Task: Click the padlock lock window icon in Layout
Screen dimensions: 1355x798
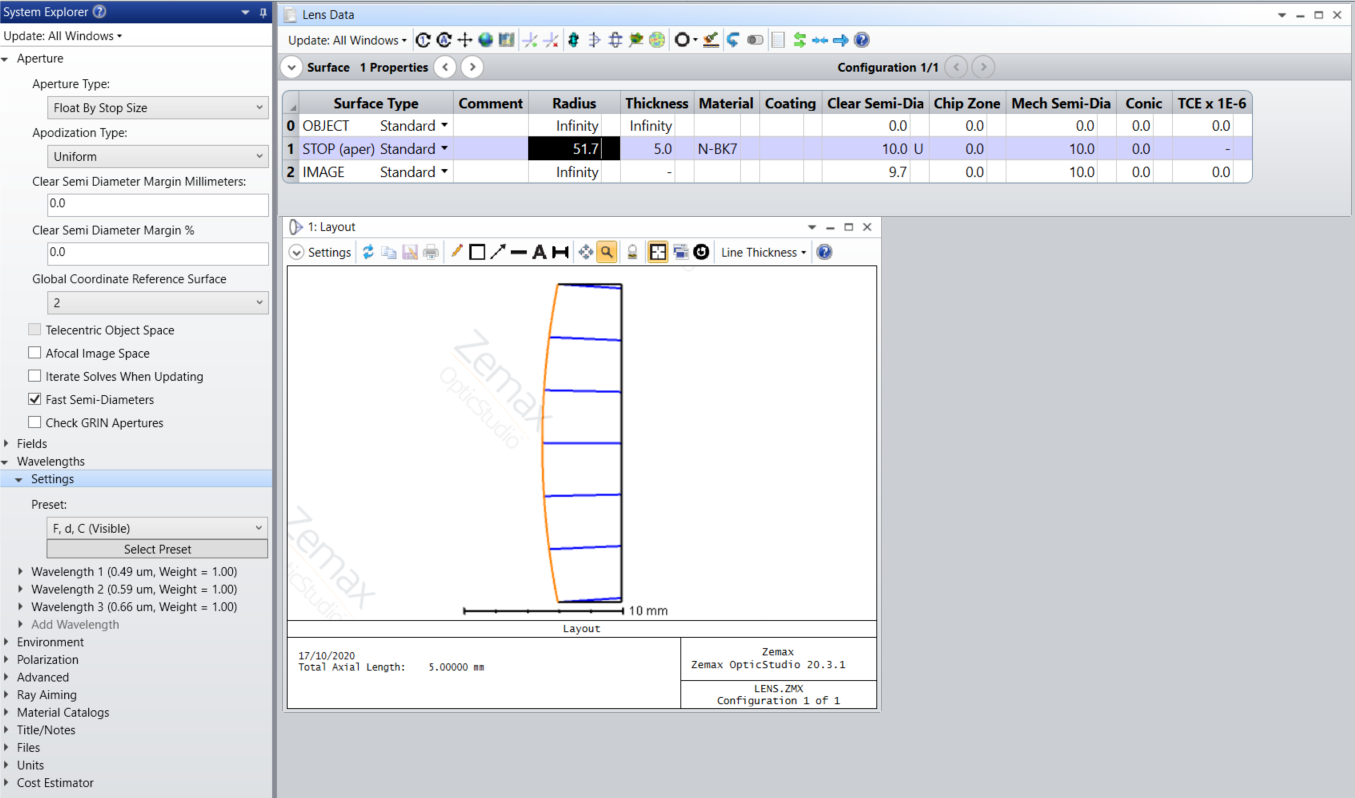Action: (632, 252)
